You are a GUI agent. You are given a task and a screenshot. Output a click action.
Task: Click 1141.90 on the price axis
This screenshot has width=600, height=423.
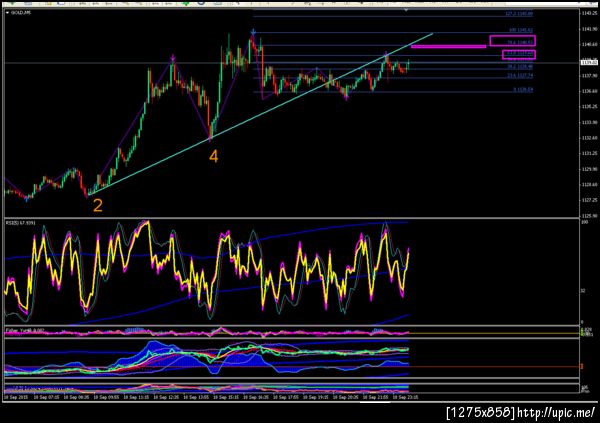tap(589, 29)
